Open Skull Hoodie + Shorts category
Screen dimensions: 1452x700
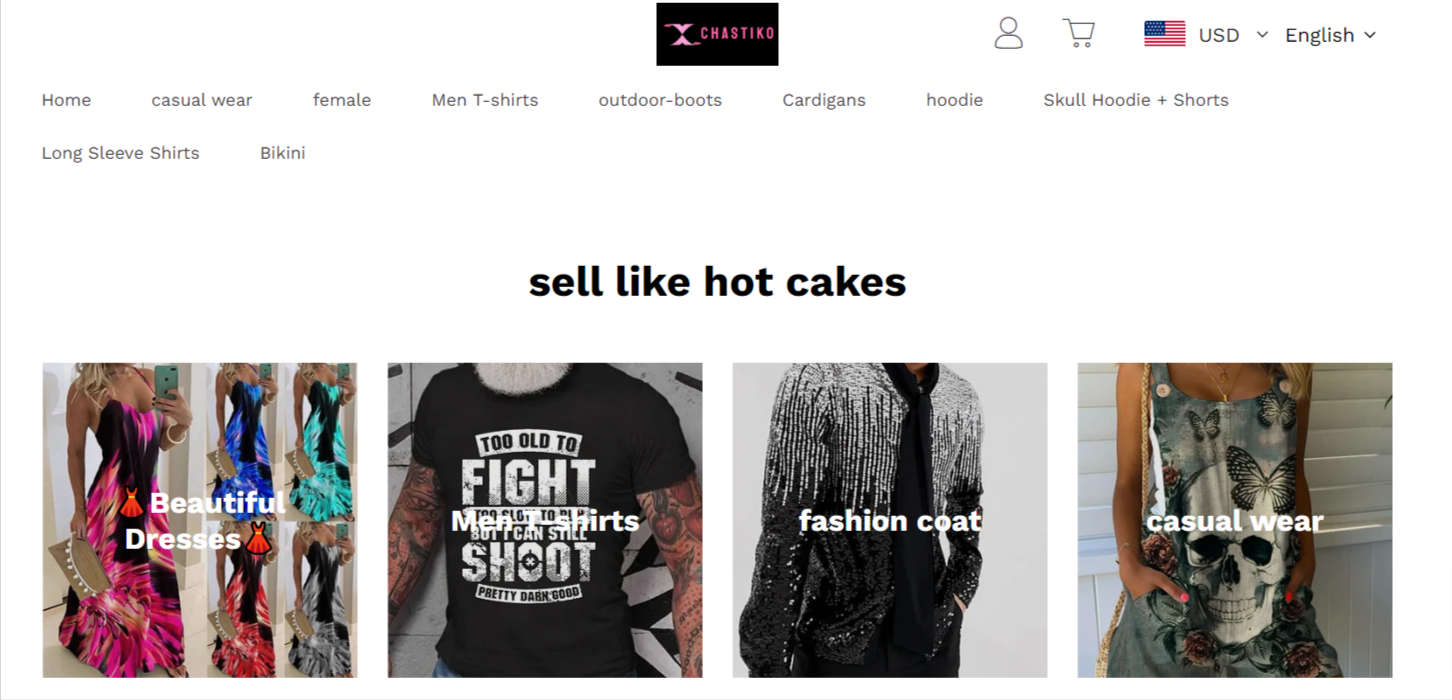[1136, 100]
